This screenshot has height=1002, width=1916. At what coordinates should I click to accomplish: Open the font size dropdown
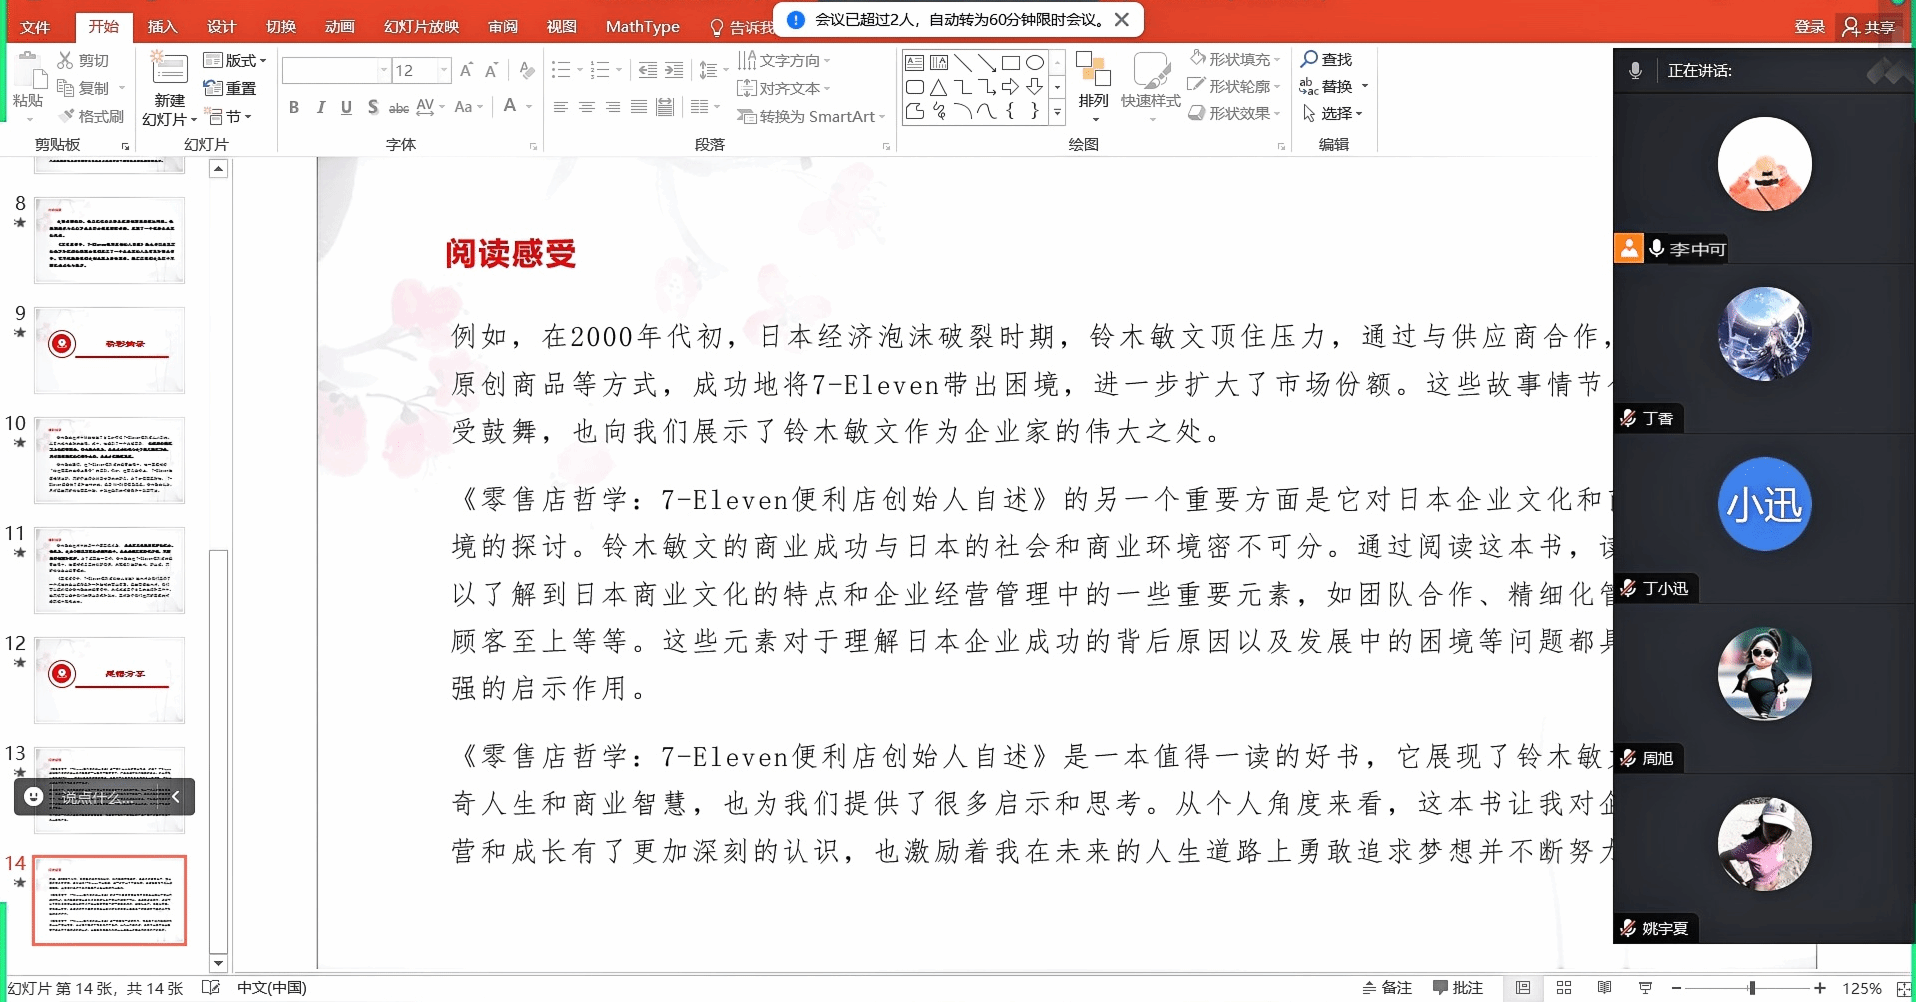click(444, 70)
